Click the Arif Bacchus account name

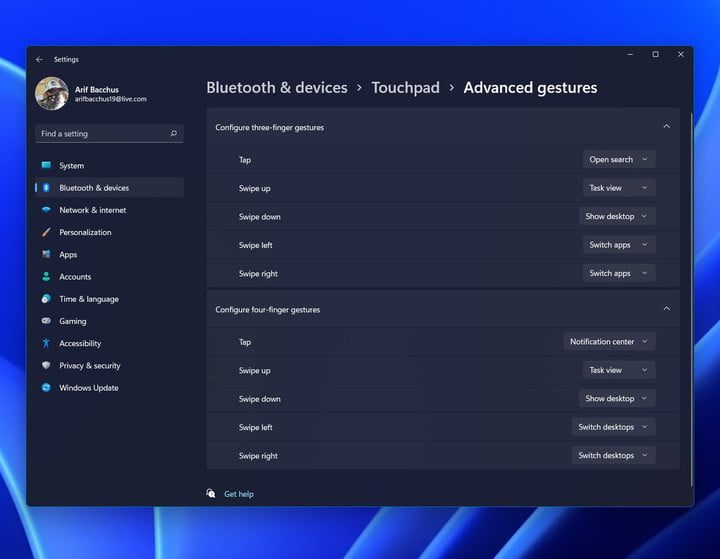click(97, 90)
